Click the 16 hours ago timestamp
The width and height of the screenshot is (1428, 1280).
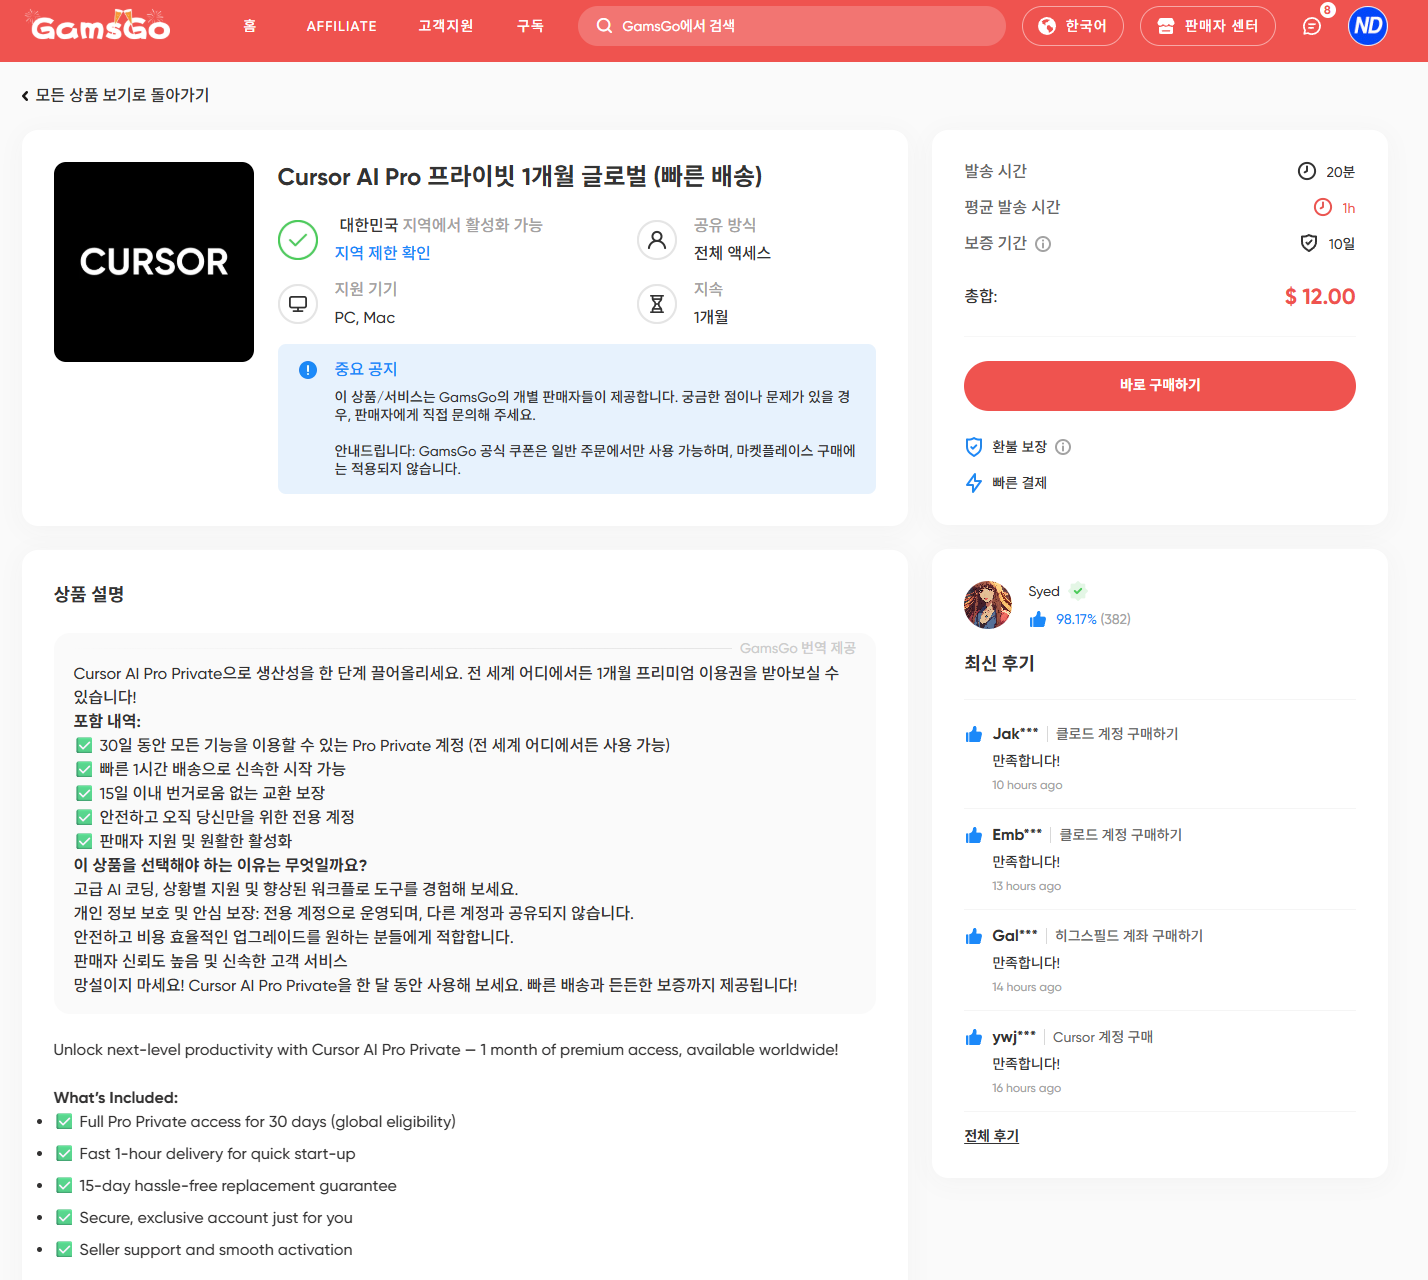coord(1026,1088)
